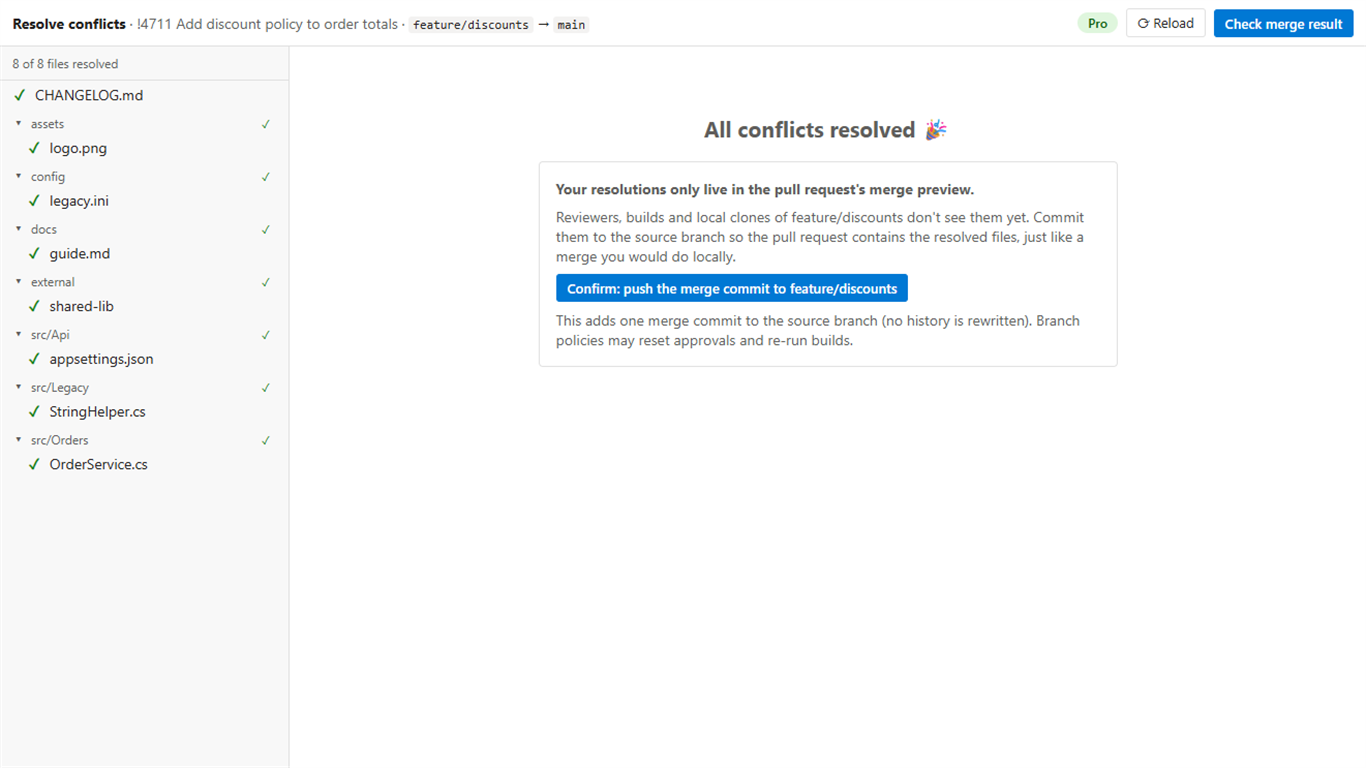Open CHANGELOG.md in the file list

click(89, 96)
